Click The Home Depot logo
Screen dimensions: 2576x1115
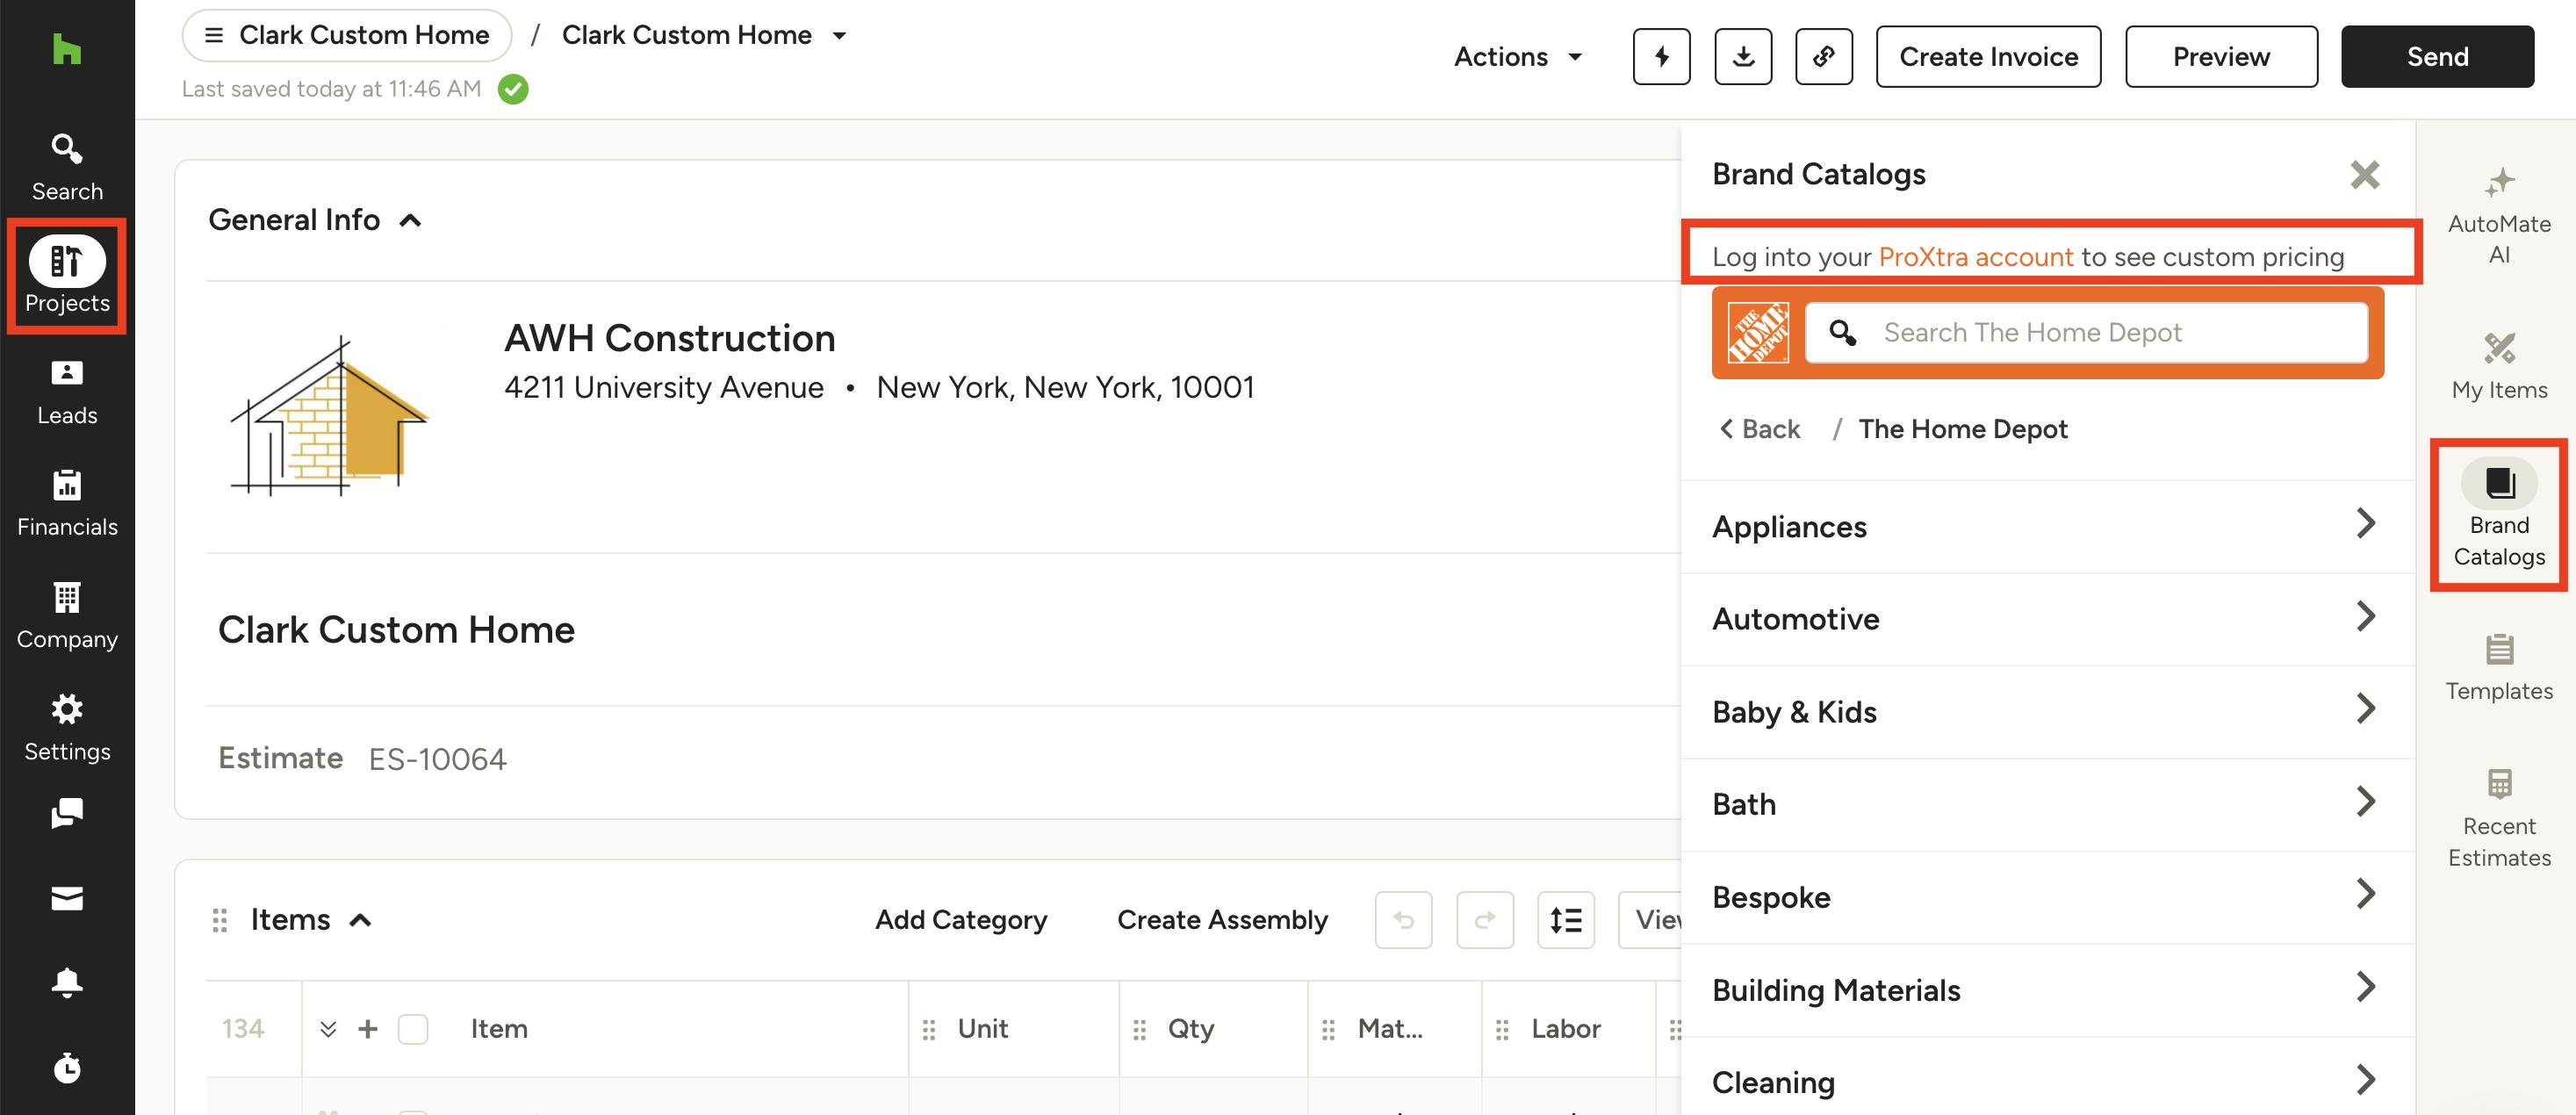pos(1757,332)
